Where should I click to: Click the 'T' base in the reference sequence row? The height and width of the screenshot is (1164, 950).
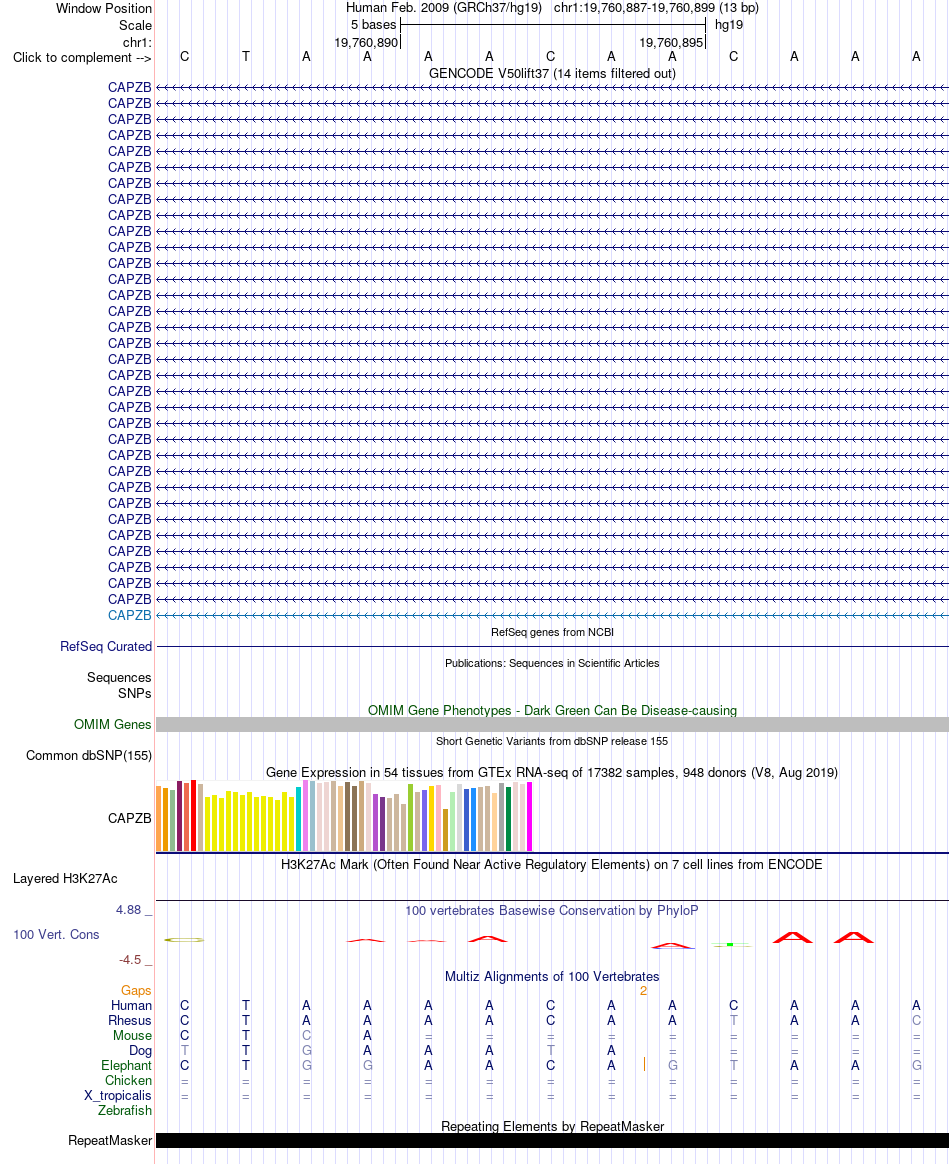coord(246,57)
